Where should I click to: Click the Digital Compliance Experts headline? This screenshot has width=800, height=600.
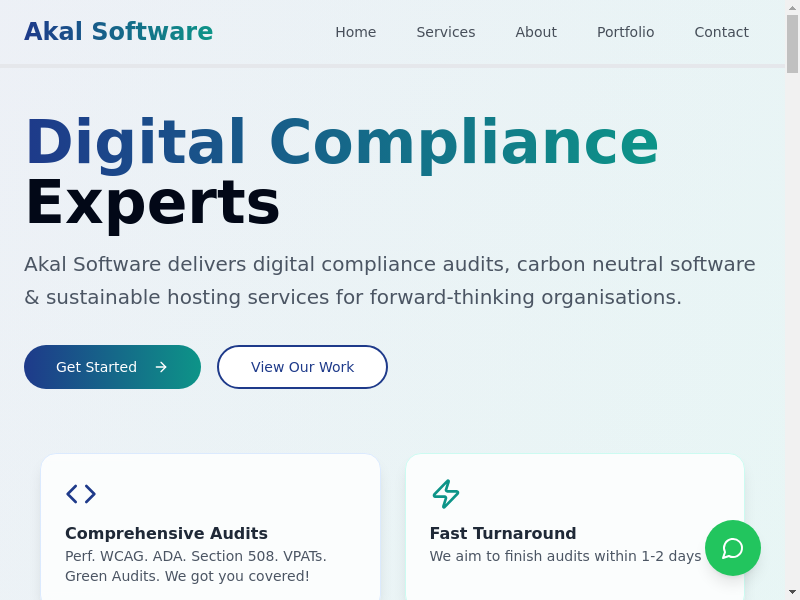(340, 172)
